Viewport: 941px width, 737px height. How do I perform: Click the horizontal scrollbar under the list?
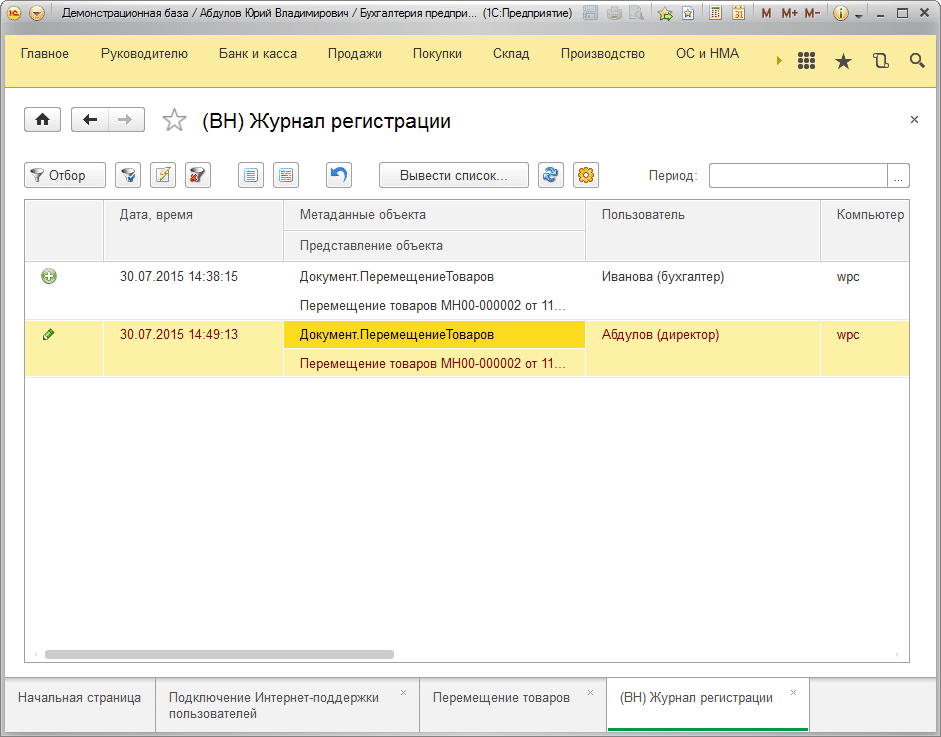pyautogui.click(x=219, y=655)
